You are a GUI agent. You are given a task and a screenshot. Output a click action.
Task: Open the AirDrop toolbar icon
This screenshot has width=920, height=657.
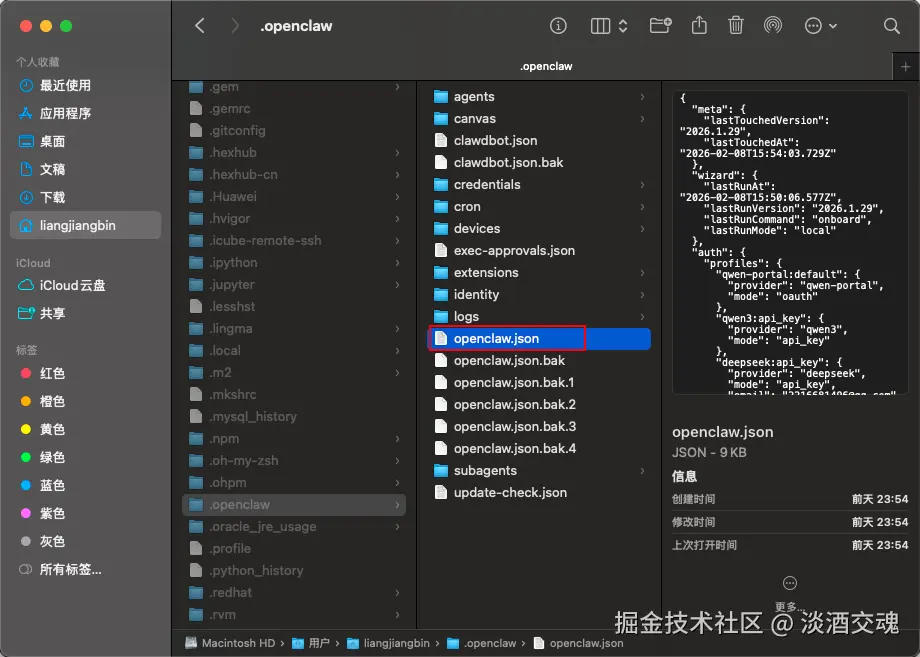(773, 26)
